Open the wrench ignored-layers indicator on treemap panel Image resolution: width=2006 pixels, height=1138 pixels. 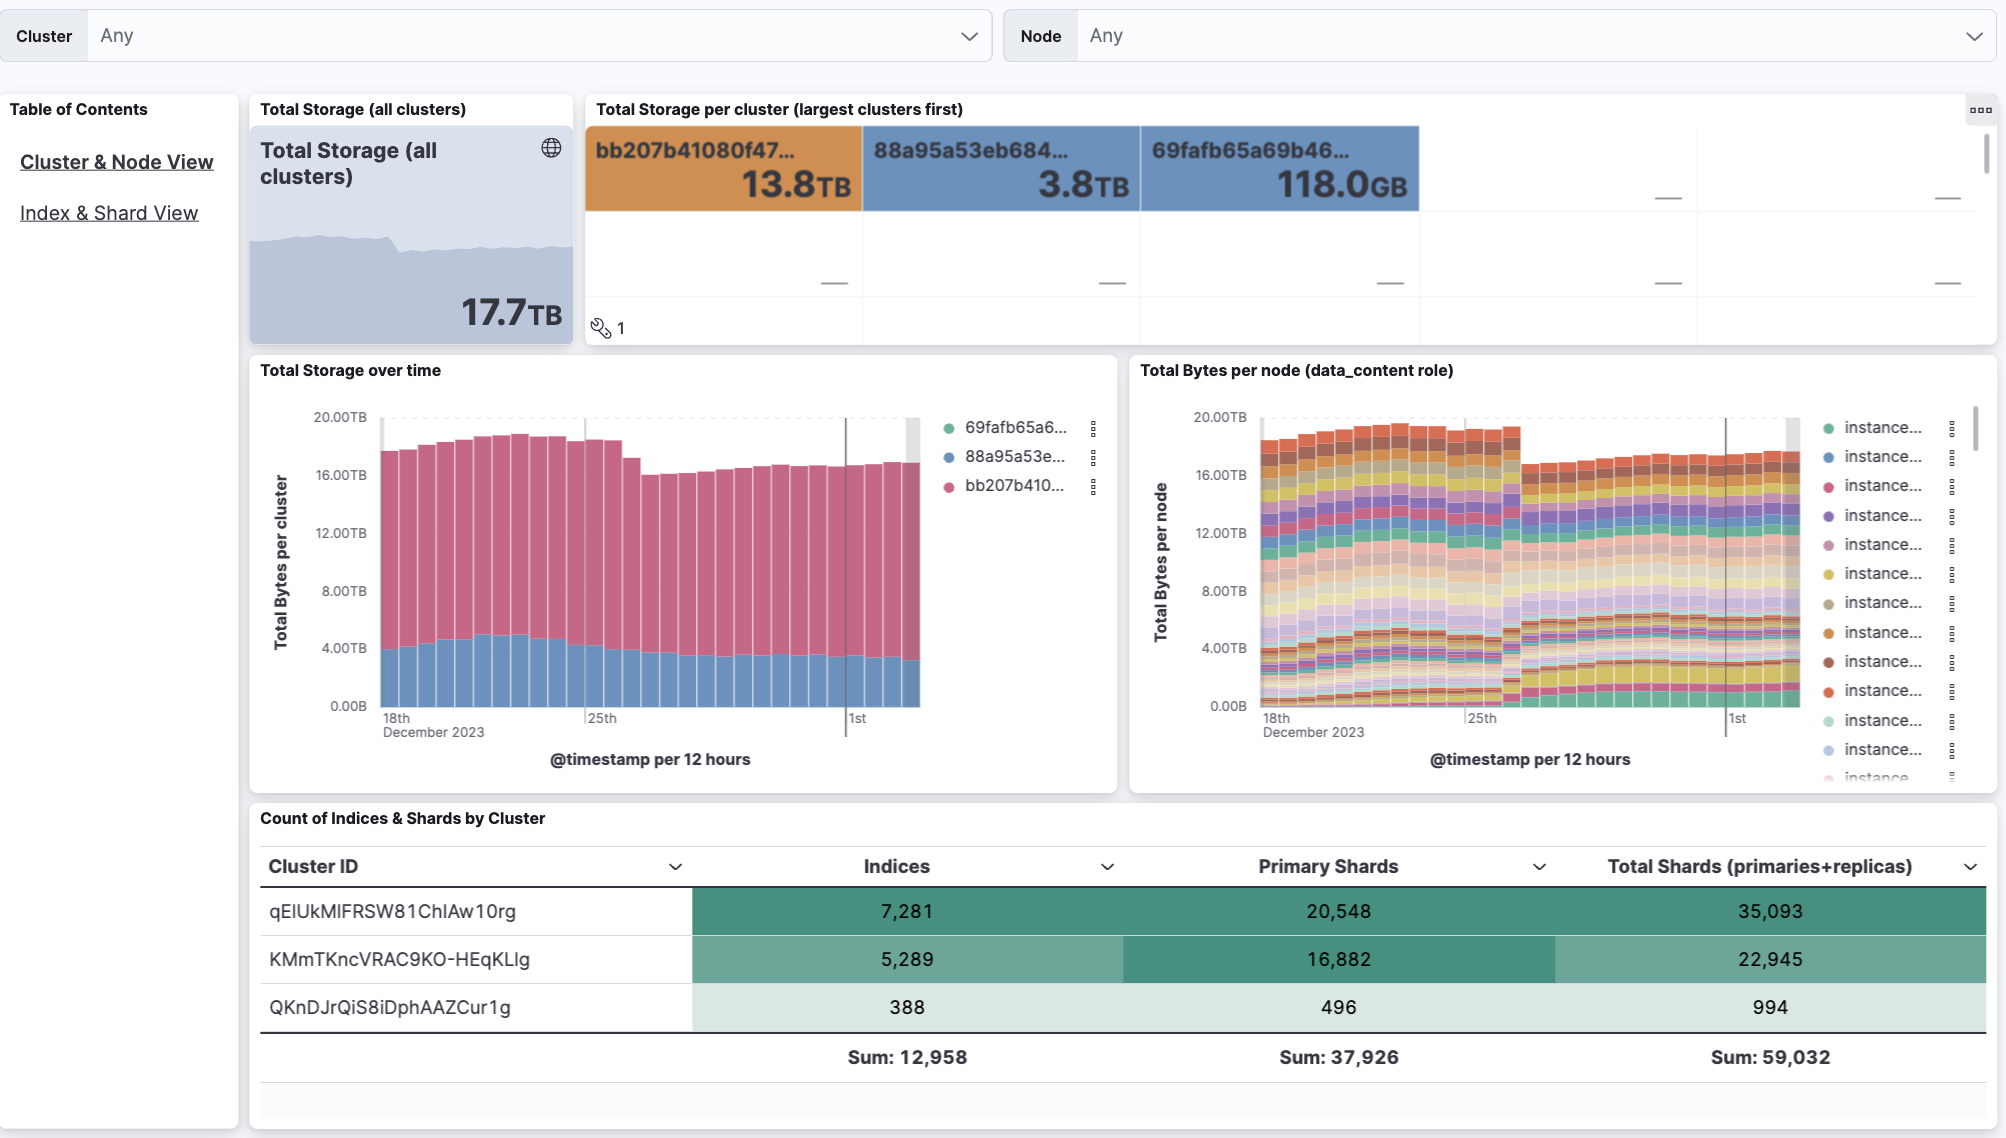(x=601, y=328)
